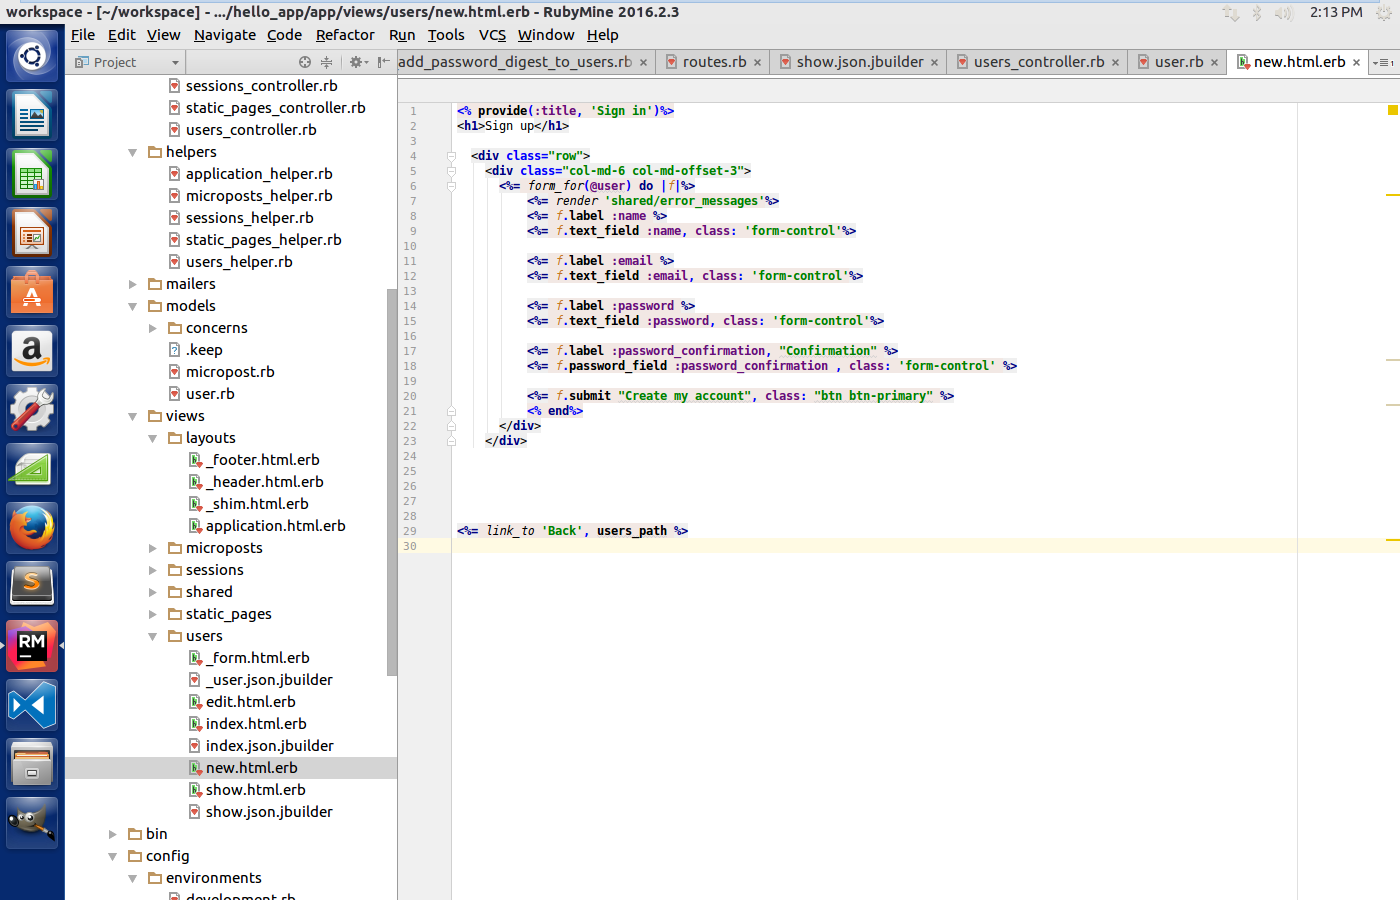Select application.html.erb in layouts

(275, 526)
